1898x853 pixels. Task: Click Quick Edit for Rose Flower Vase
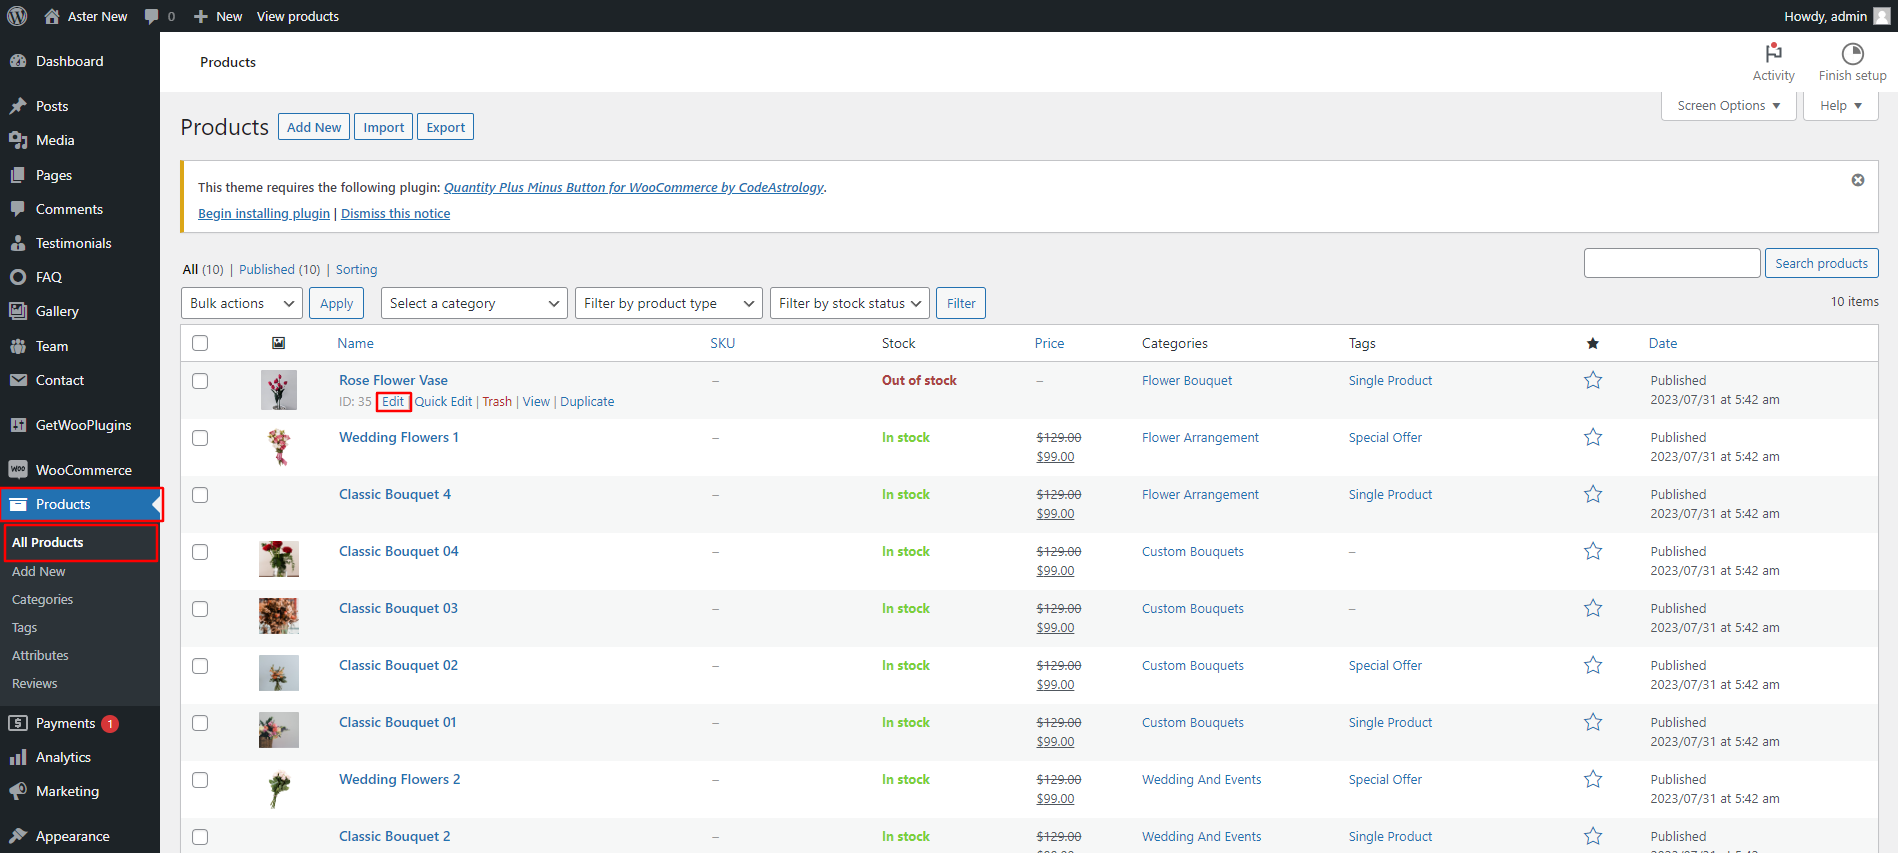(443, 401)
